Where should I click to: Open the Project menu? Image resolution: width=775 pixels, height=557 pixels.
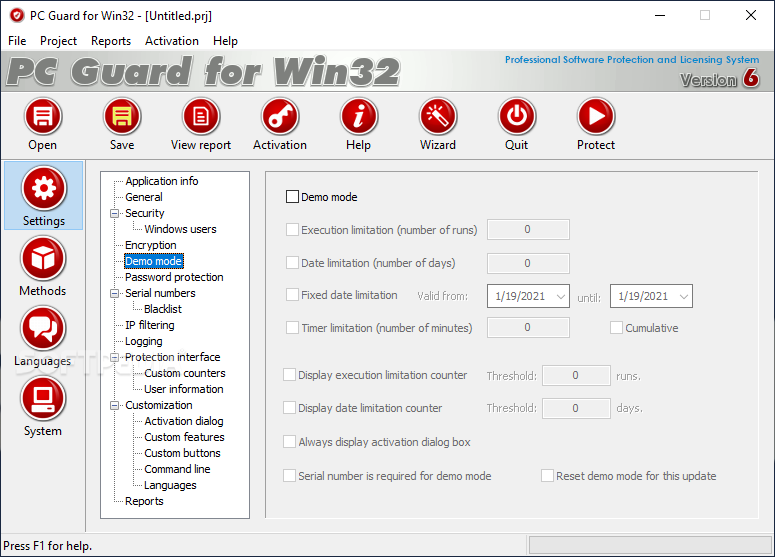[58, 41]
